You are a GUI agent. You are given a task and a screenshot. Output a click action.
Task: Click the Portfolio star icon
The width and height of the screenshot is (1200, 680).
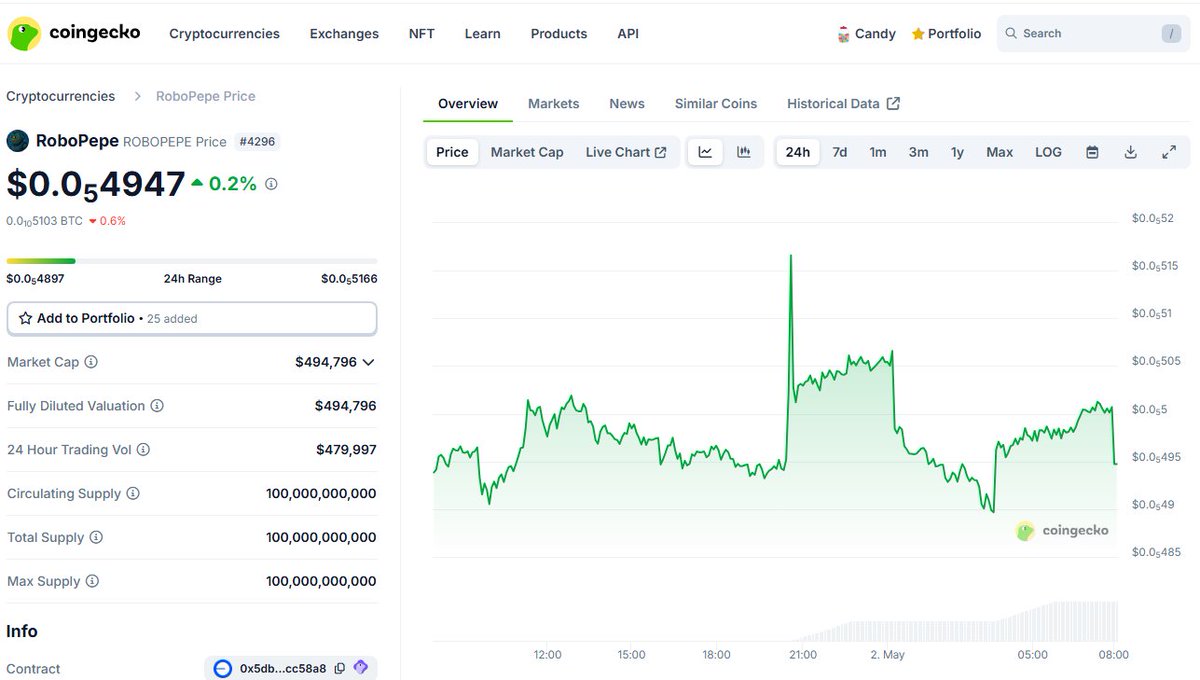(918, 34)
